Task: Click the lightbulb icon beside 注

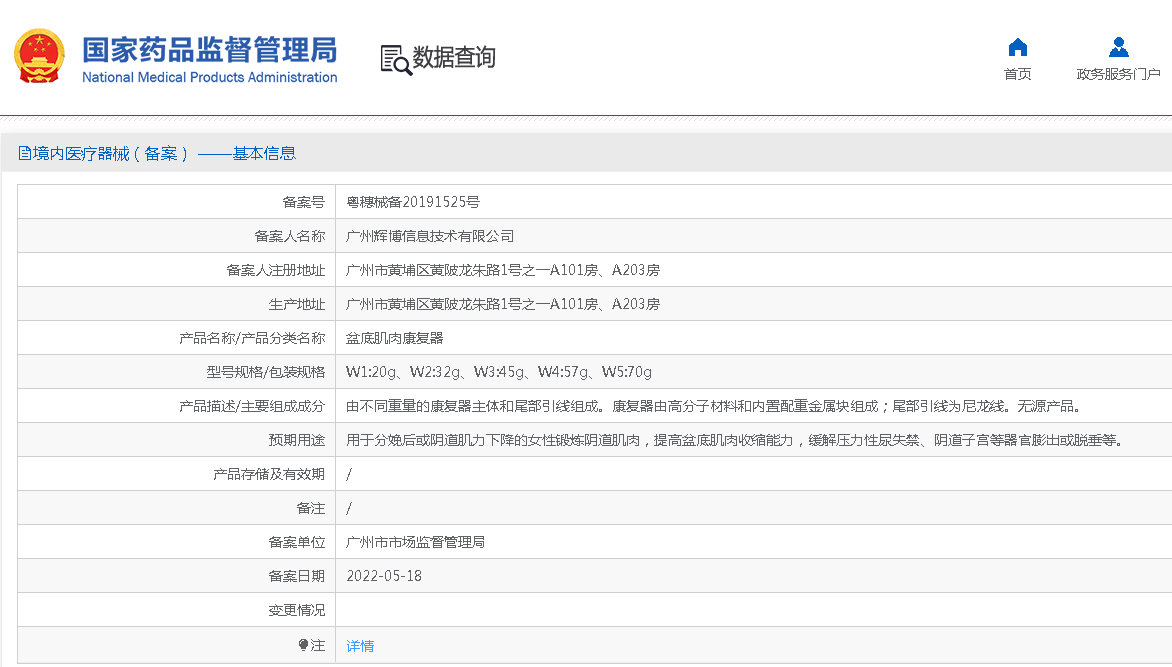Action: [303, 646]
